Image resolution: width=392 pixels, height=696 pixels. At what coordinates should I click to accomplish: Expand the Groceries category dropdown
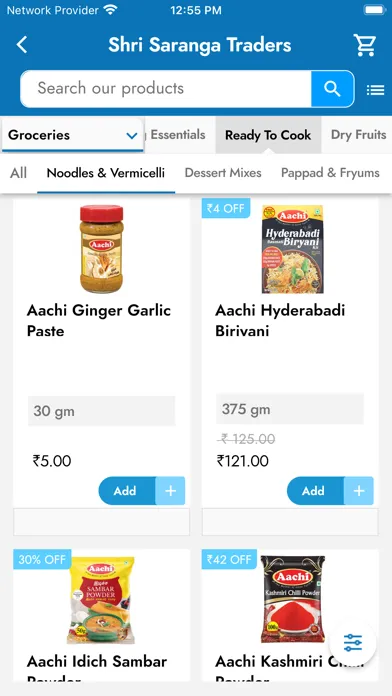point(72,135)
